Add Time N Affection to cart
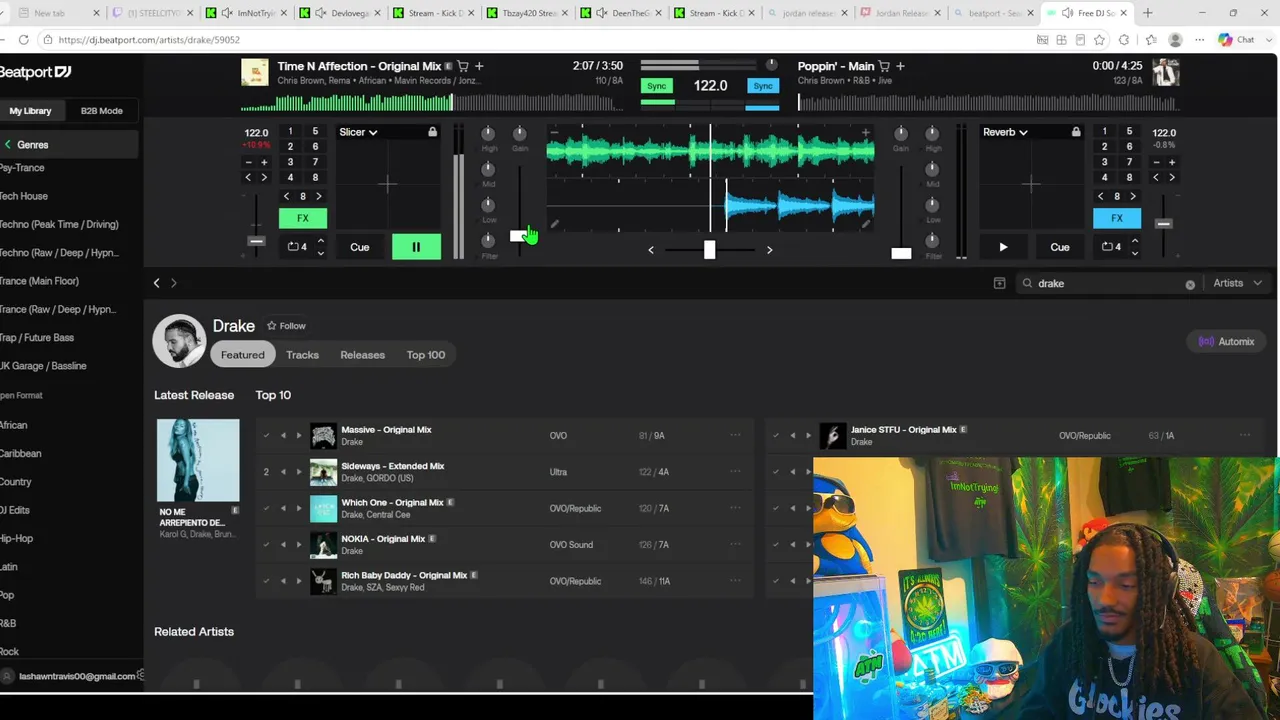This screenshot has width=1280, height=720. (x=463, y=66)
